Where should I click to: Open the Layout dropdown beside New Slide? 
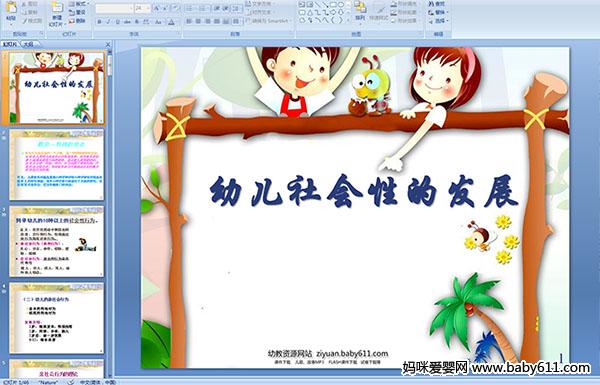(x=78, y=4)
